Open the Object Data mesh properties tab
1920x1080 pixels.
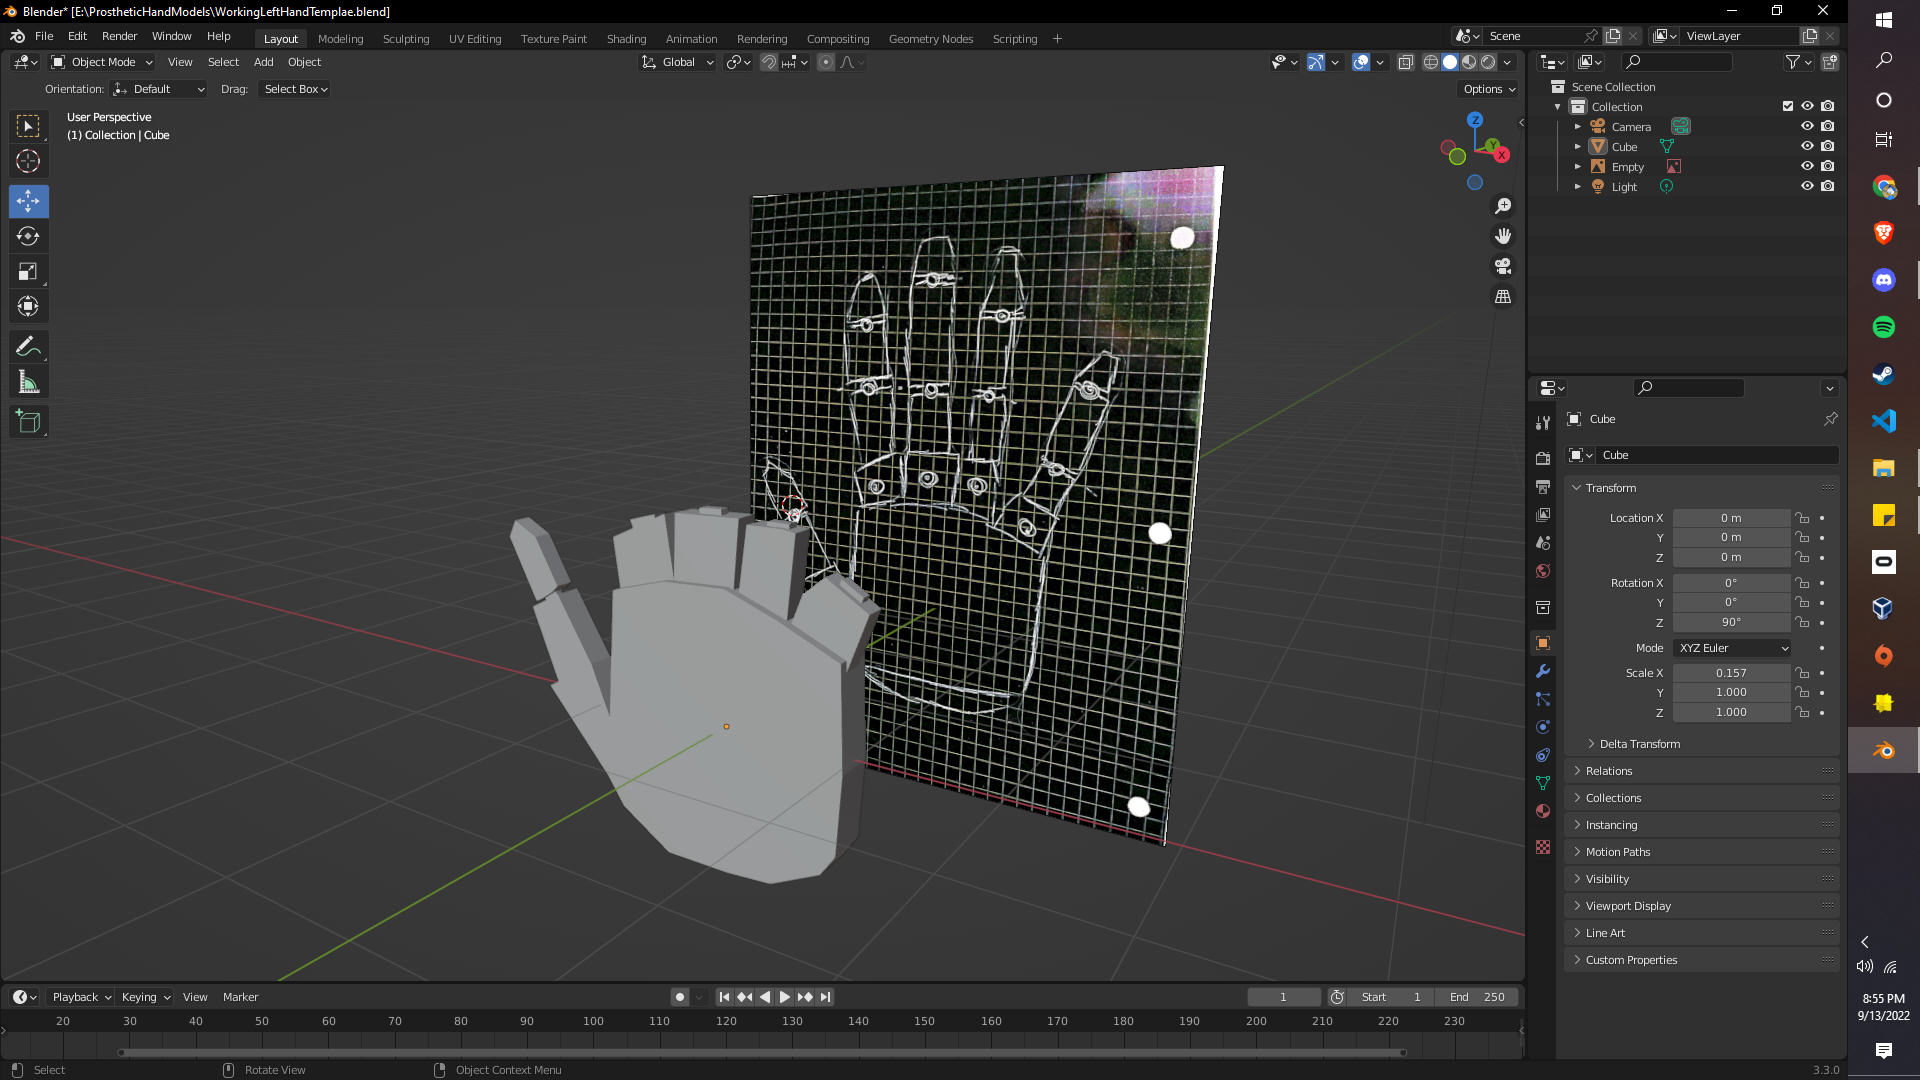(1543, 783)
